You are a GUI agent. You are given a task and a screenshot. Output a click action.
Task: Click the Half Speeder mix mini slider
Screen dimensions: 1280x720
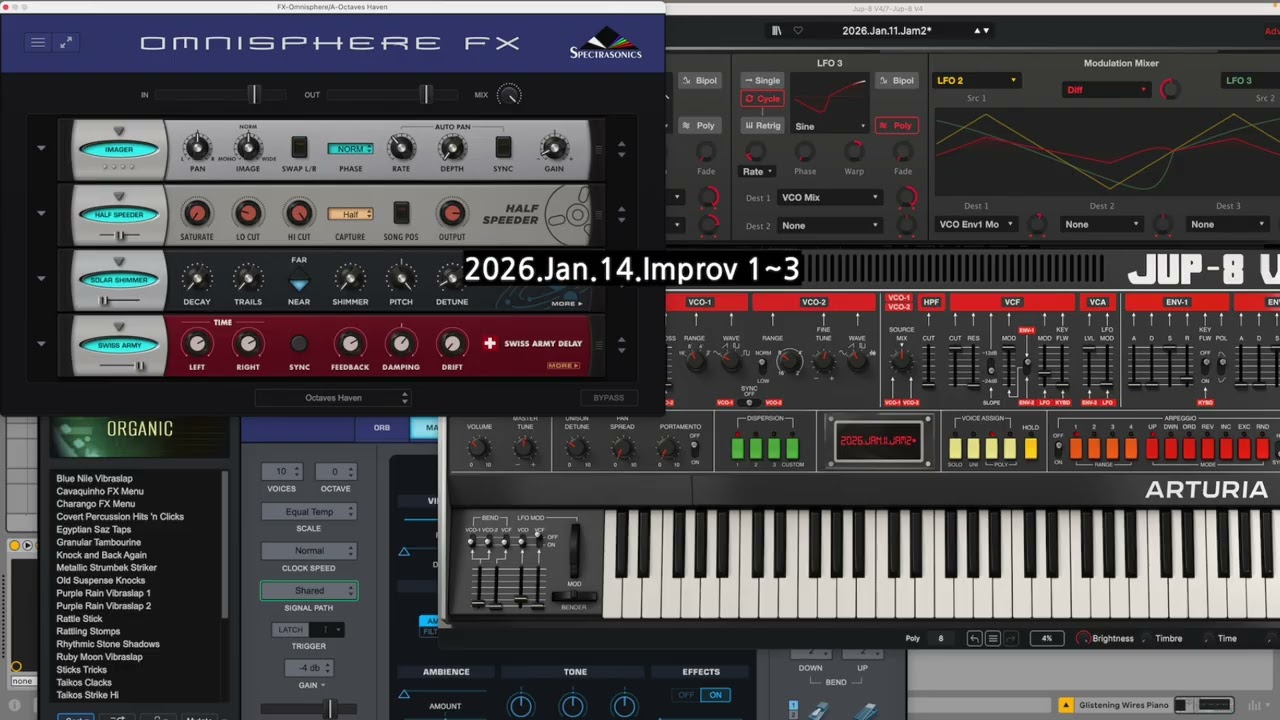coord(120,235)
